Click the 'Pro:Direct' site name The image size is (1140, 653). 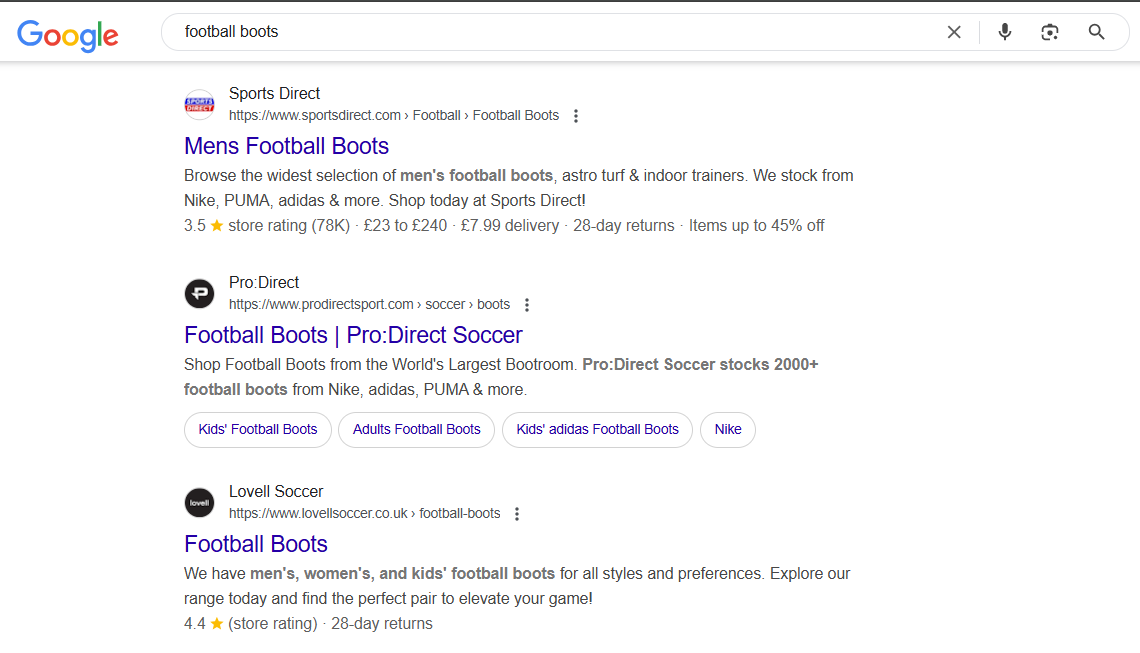coord(264,283)
